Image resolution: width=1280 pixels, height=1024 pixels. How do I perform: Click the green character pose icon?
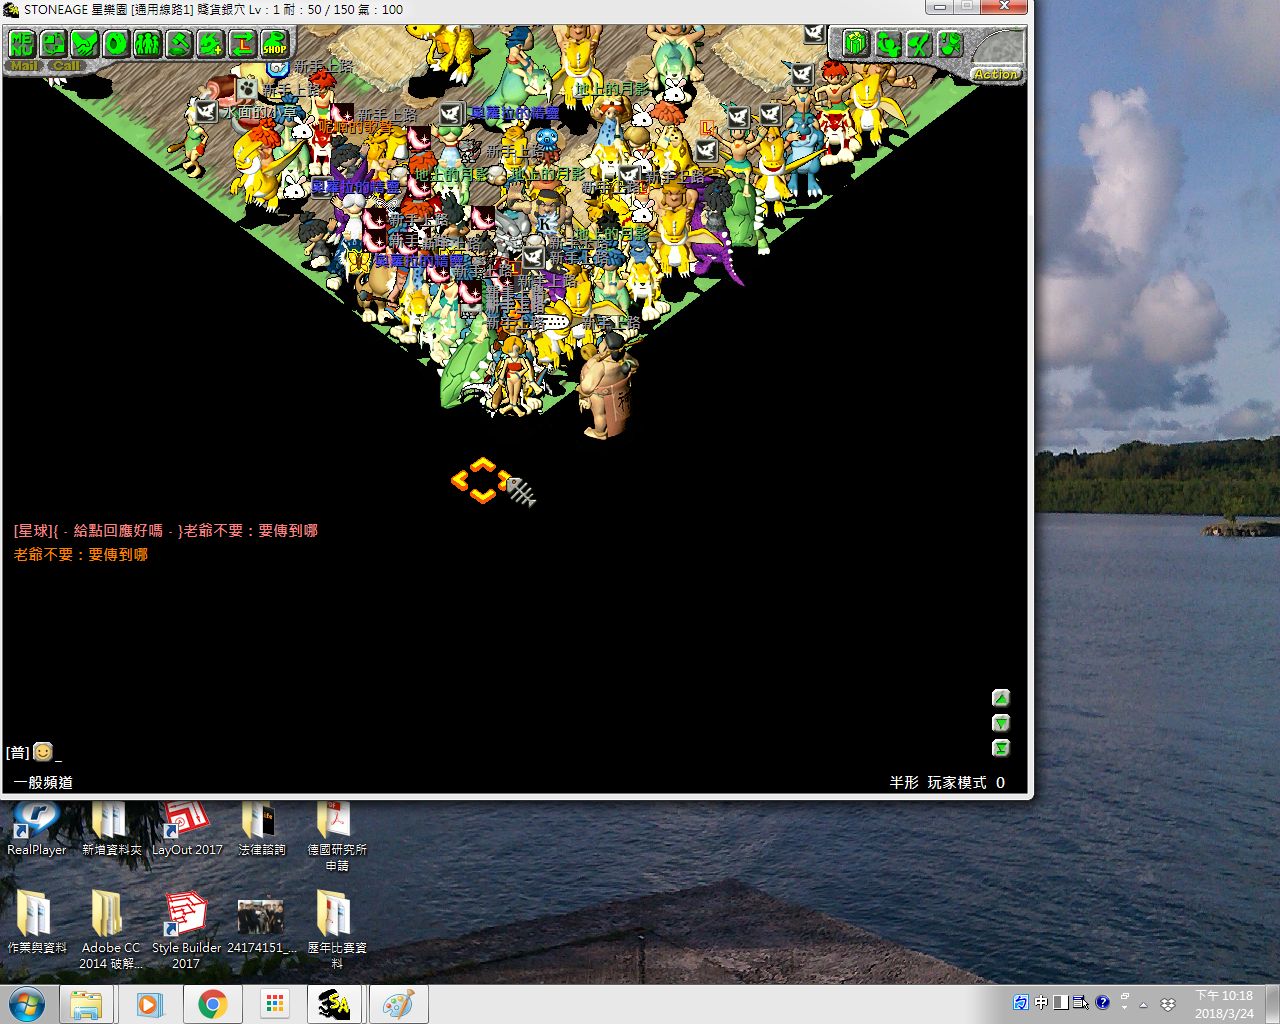point(887,43)
